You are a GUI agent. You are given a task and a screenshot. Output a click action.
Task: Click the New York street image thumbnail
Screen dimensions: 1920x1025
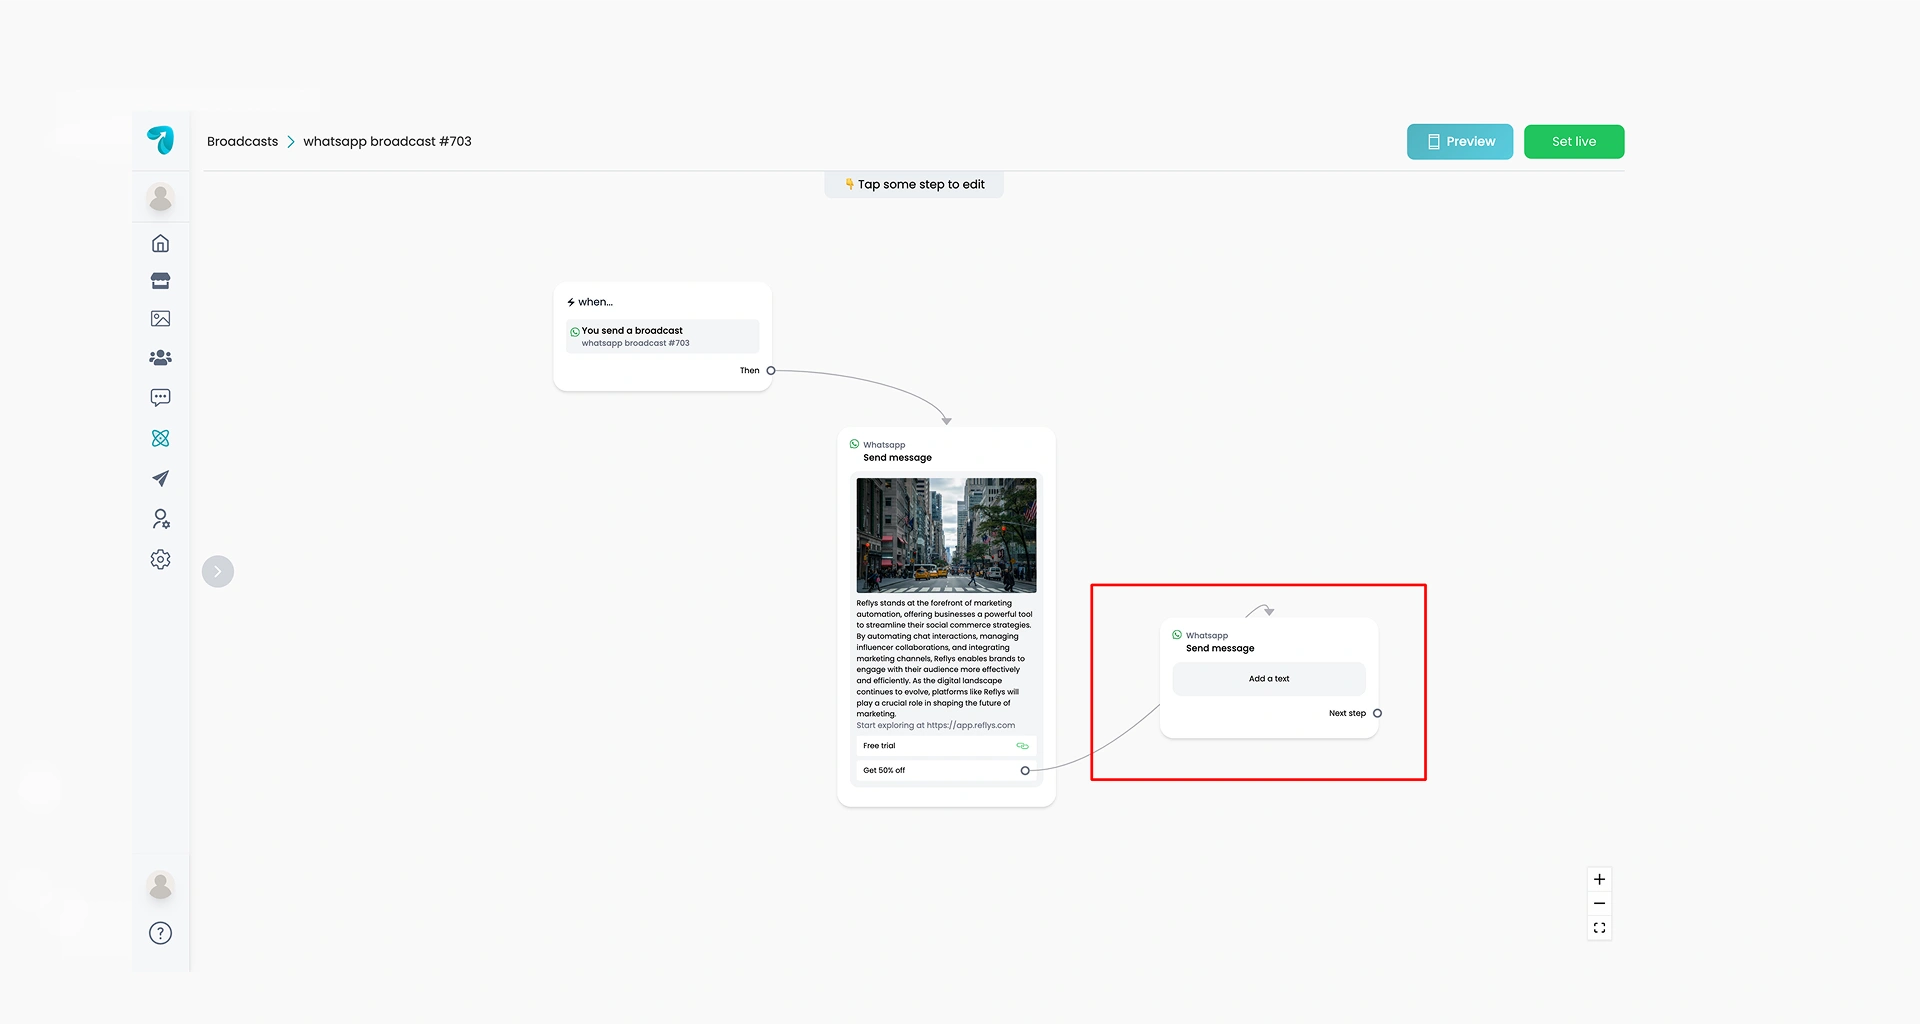point(946,535)
